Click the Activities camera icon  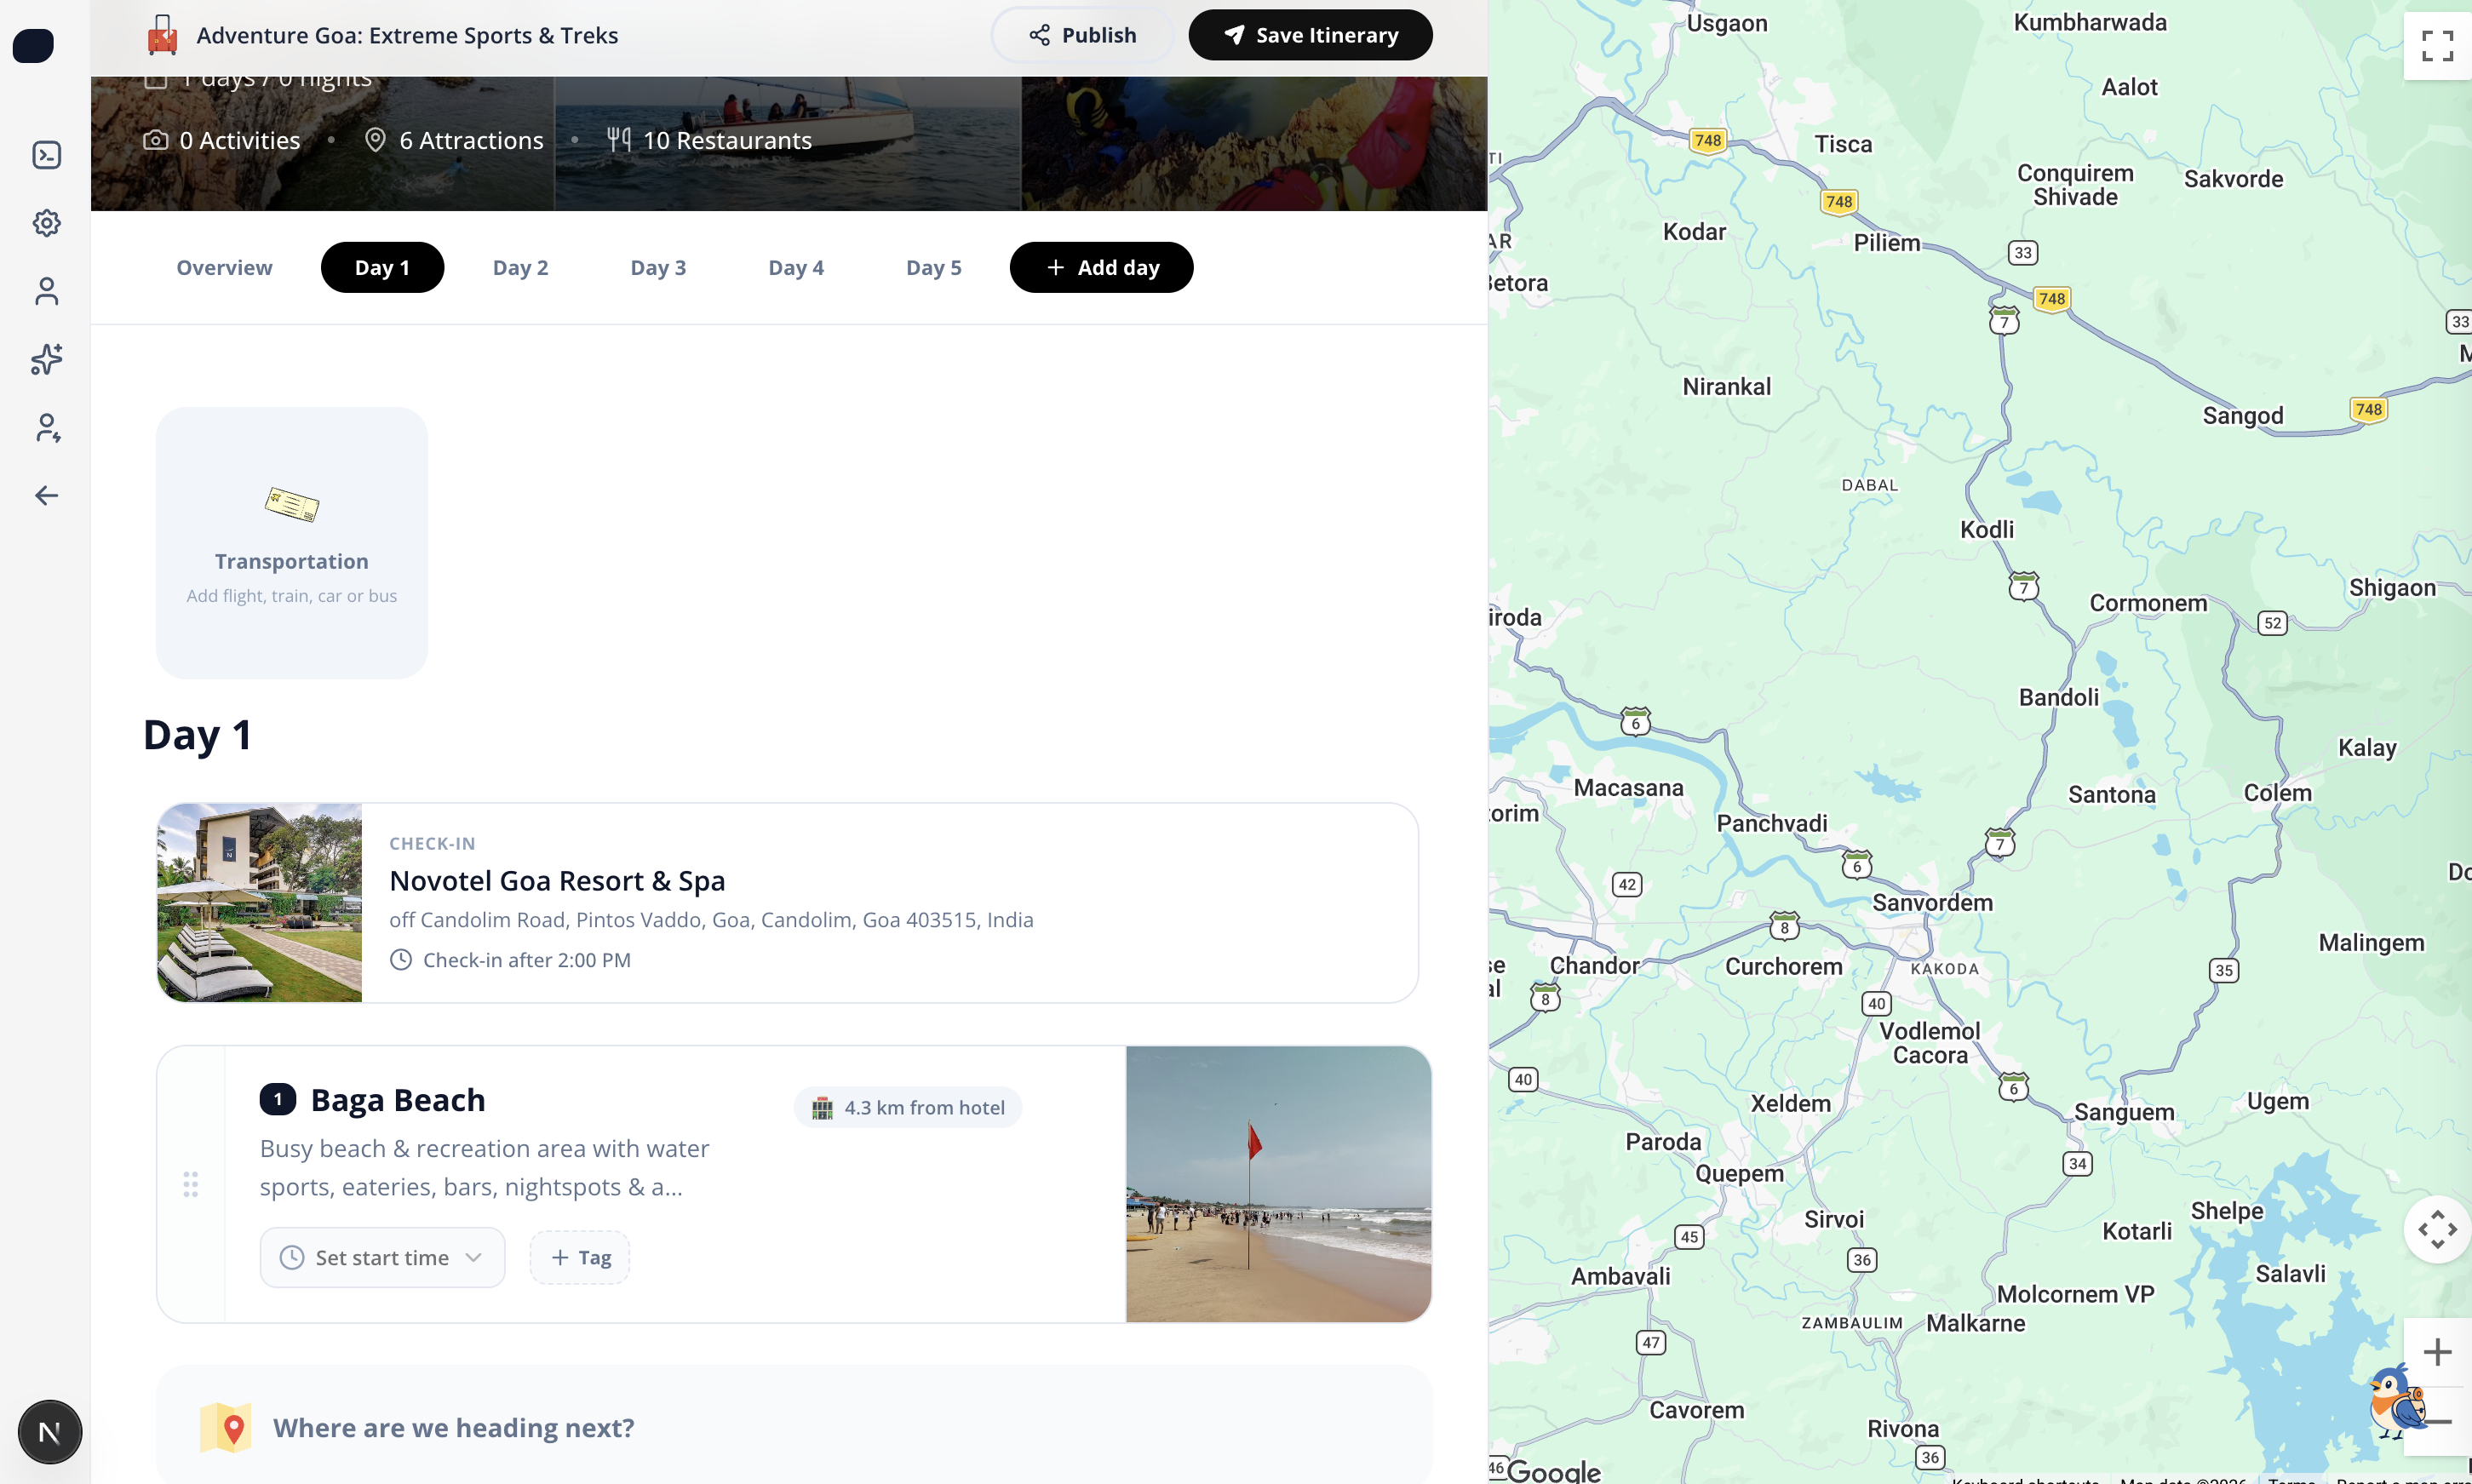pos(155,140)
